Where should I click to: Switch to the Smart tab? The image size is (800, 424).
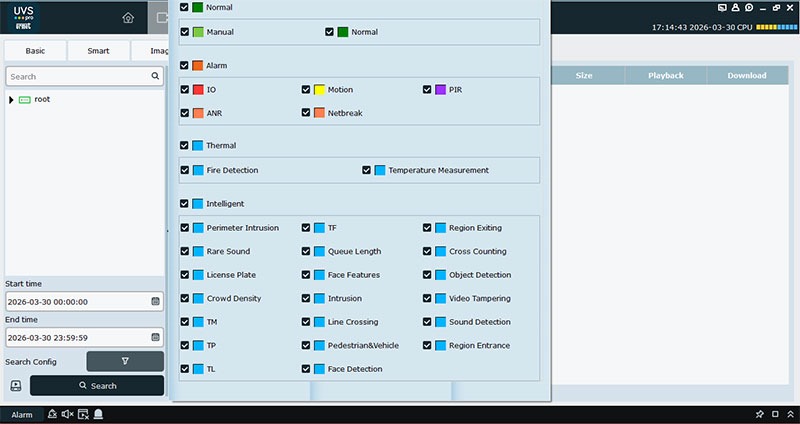pos(98,50)
